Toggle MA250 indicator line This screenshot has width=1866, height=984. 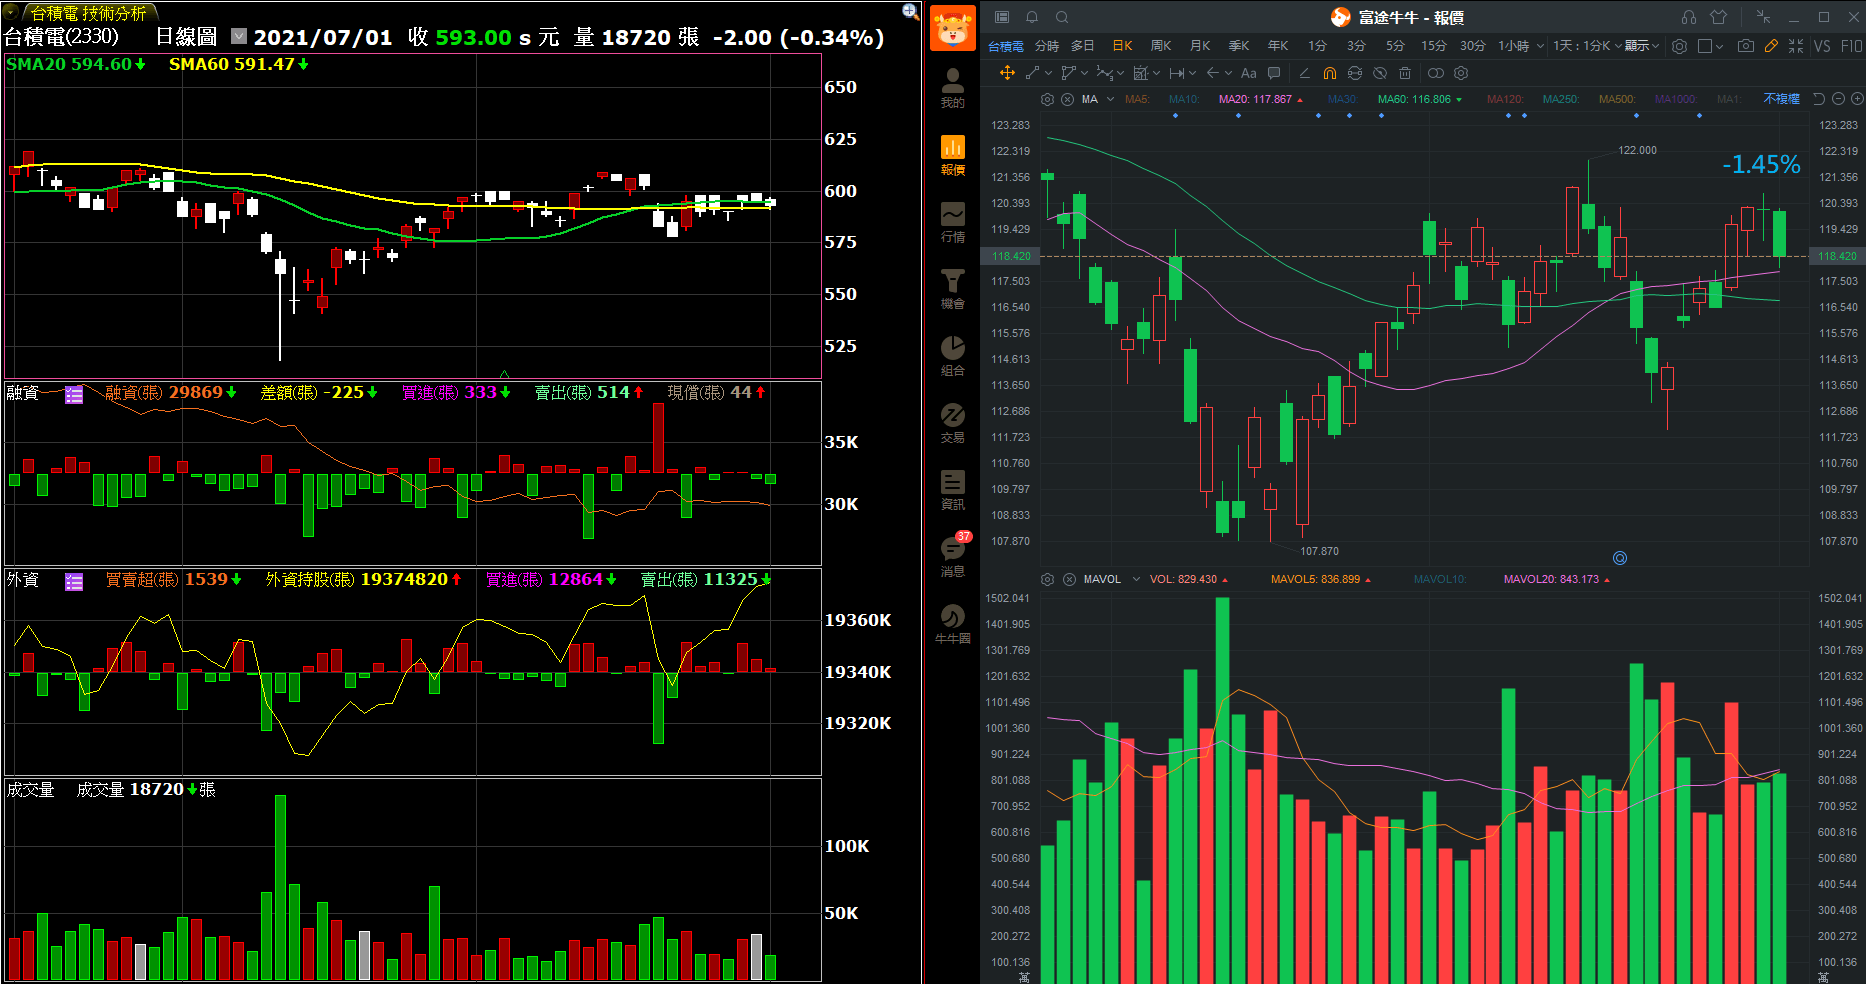click(x=1561, y=99)
